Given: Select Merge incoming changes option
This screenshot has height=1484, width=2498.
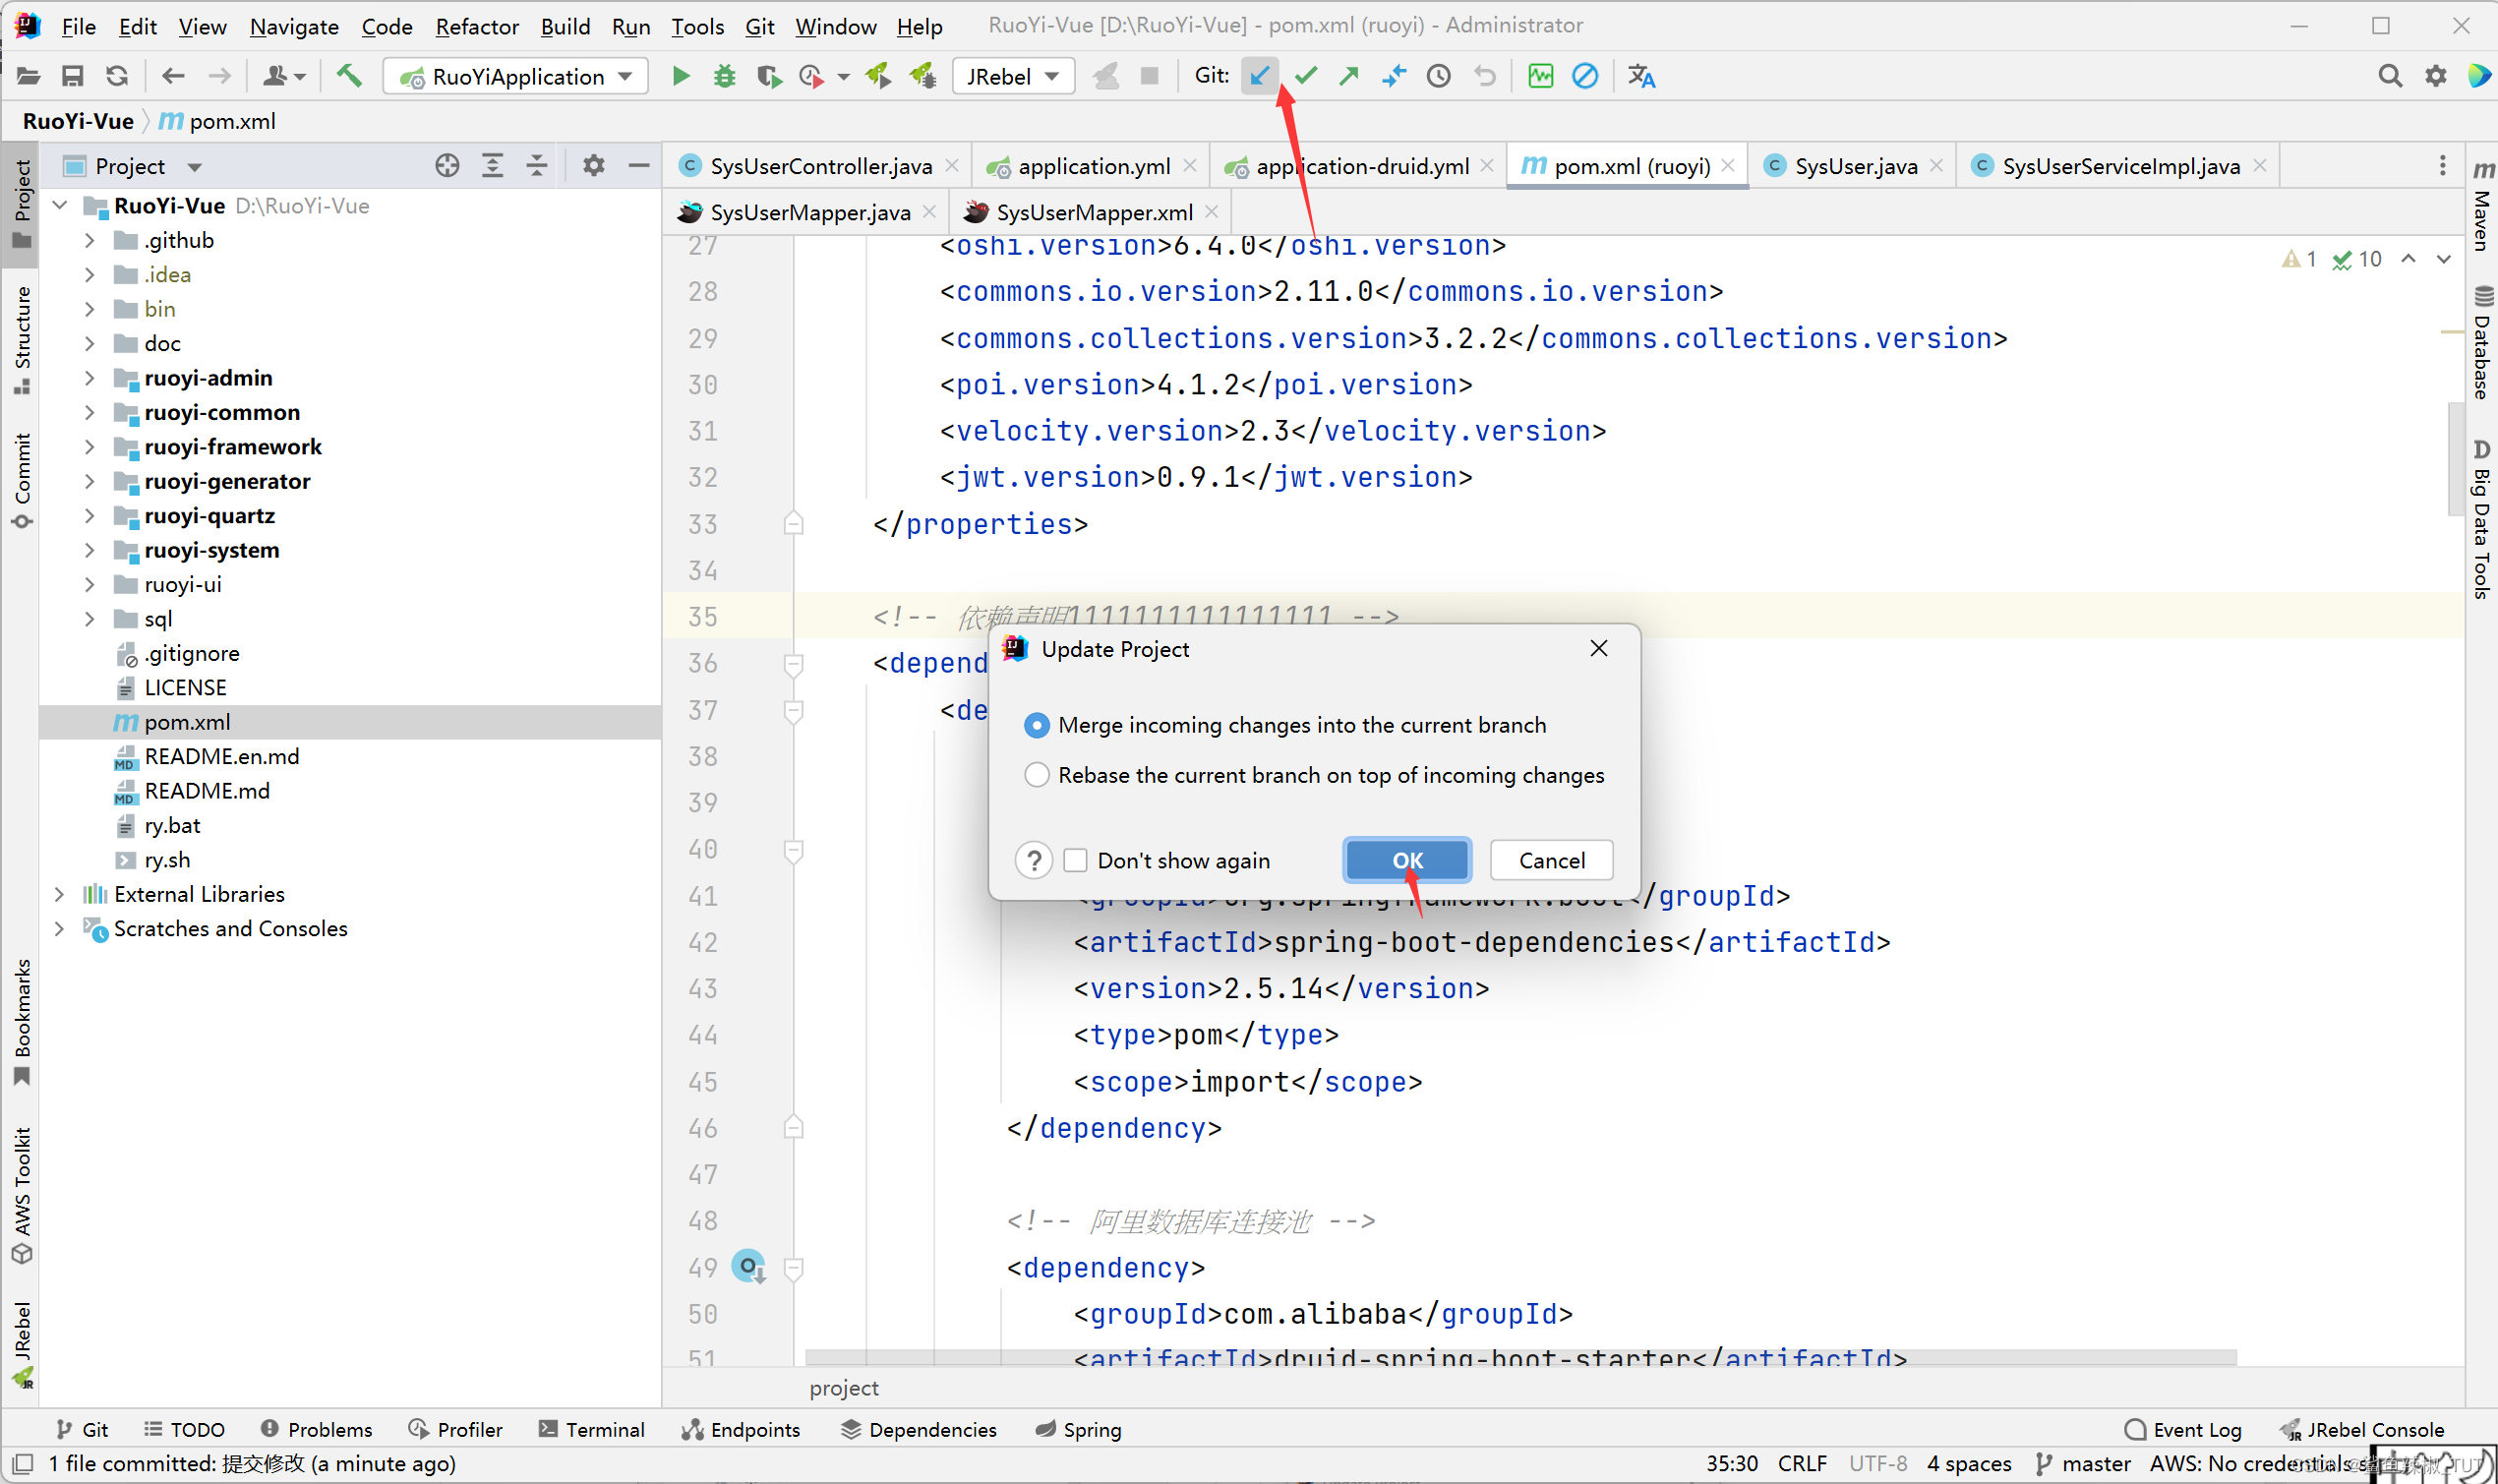Looking at the screenshot, I should 1285,725.
